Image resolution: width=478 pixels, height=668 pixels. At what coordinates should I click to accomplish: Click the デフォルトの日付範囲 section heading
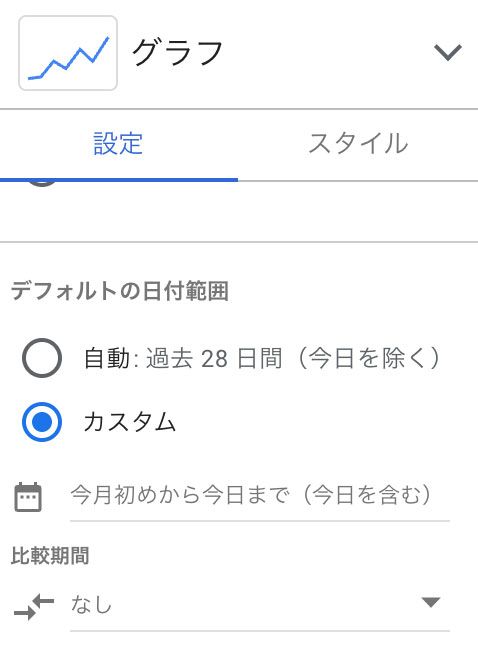point(120,291)
